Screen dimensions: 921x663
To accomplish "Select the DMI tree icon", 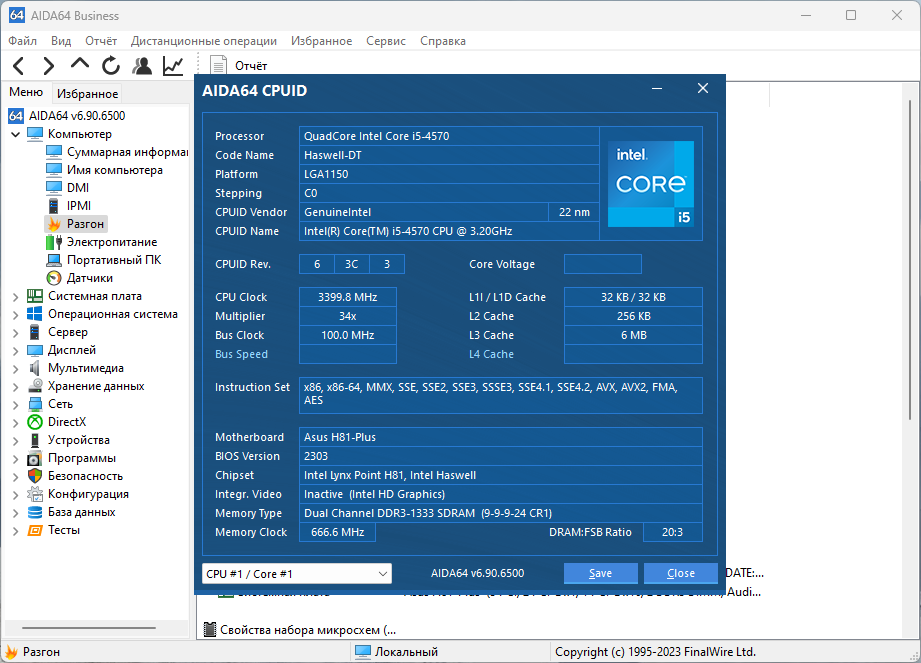I will (53, 188).
